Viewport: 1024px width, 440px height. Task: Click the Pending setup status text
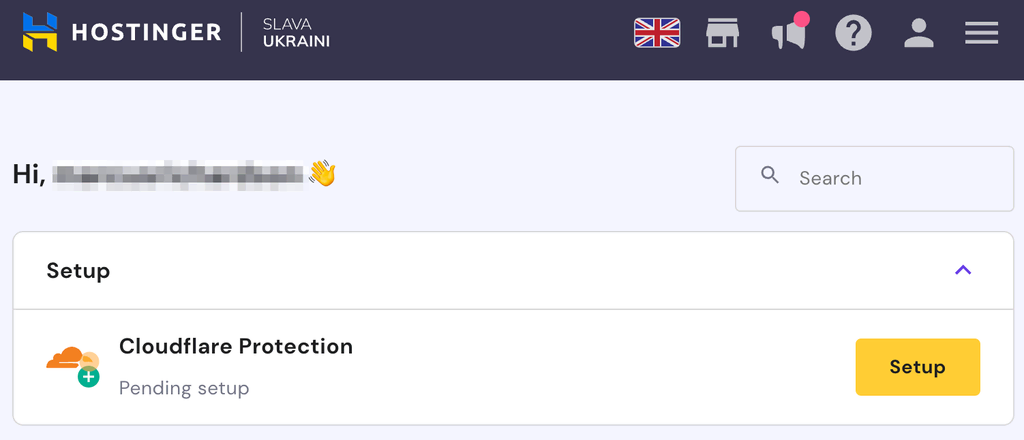pyautogui.click(x=184, y=387)
